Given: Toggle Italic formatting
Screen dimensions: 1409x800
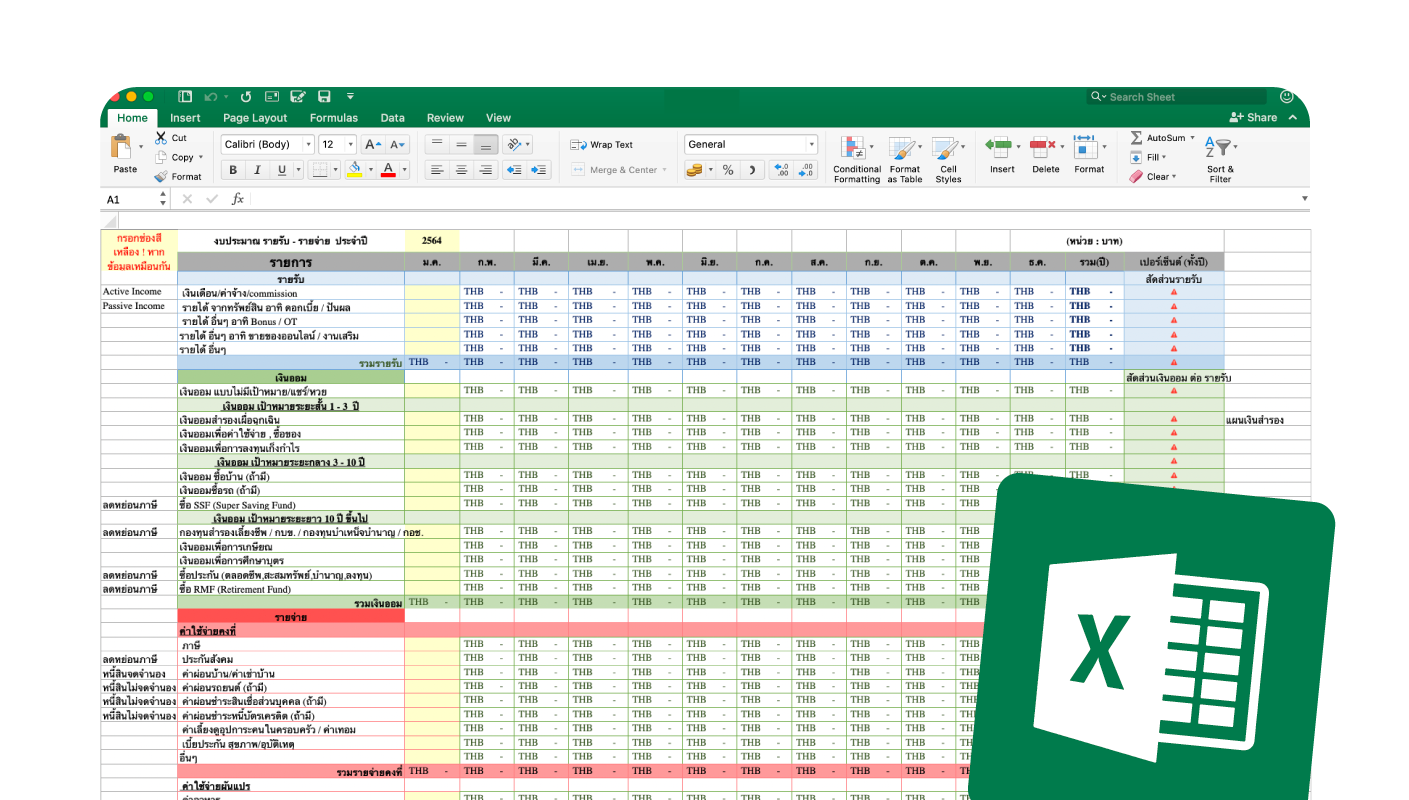Looking at the screenshot, I should (x=257, y=170).
